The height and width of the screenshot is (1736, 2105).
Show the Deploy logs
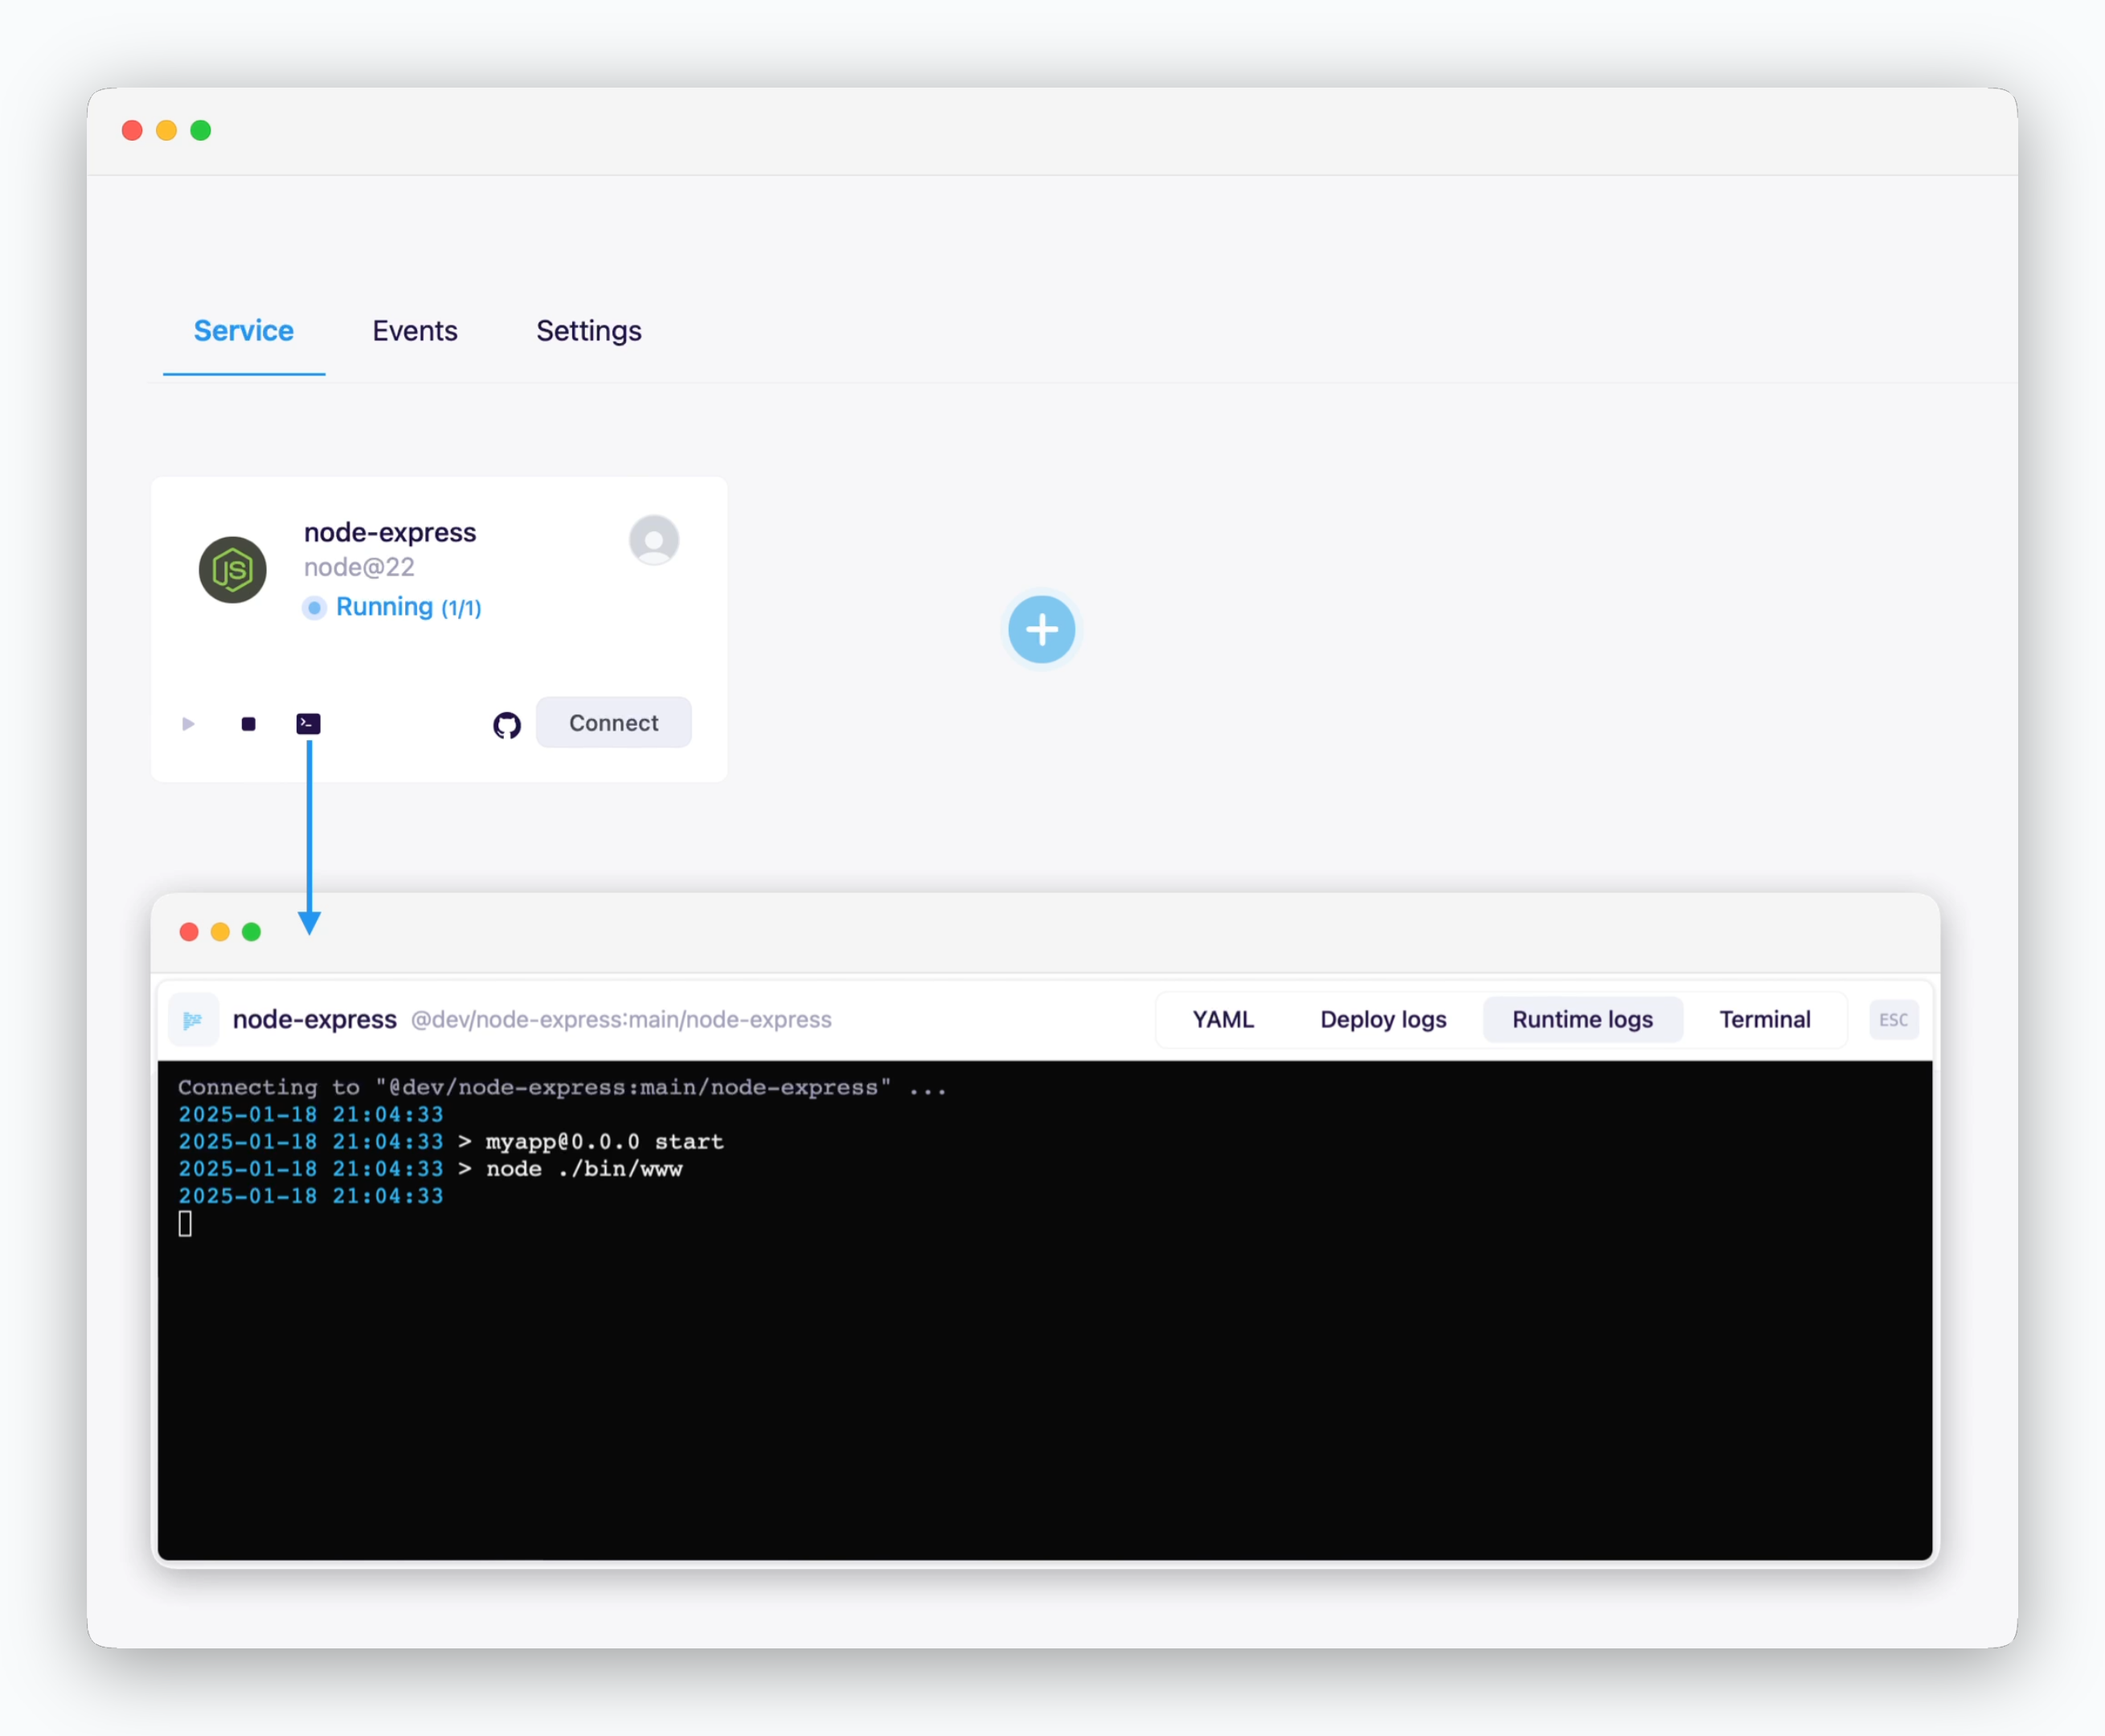point(1383,1019)
